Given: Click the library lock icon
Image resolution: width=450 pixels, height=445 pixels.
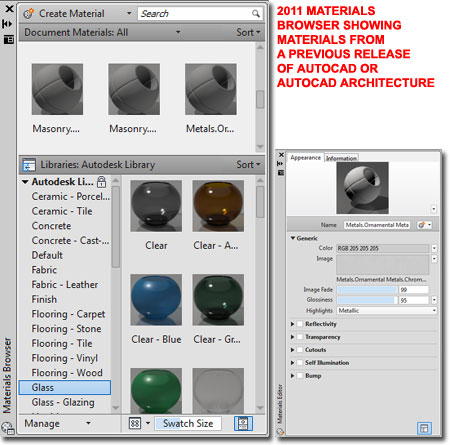Looking at the screenshot, I should [101, 182].
